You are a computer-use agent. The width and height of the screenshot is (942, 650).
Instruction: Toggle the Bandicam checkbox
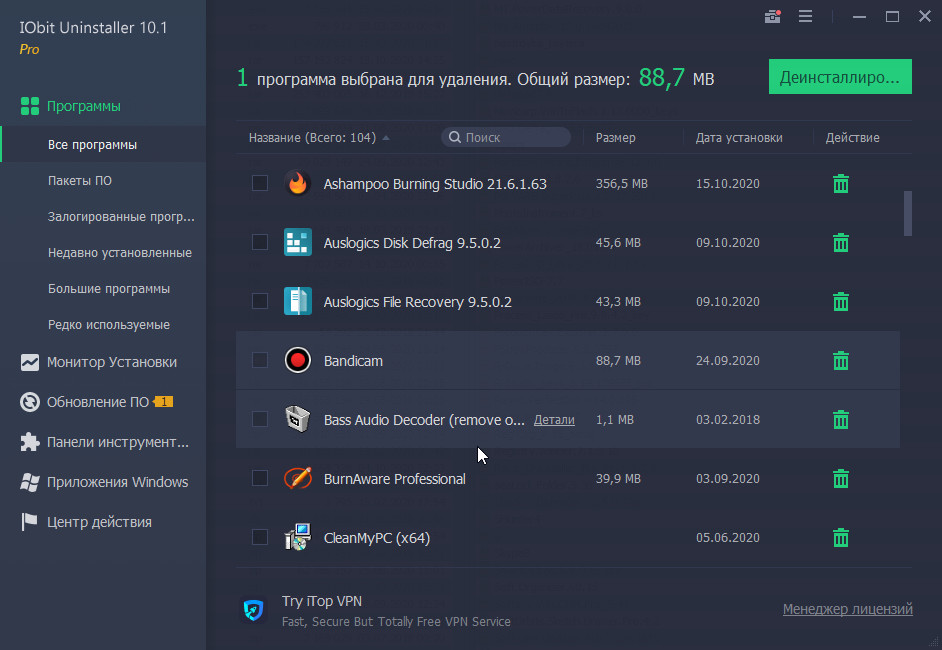(260, 360)
